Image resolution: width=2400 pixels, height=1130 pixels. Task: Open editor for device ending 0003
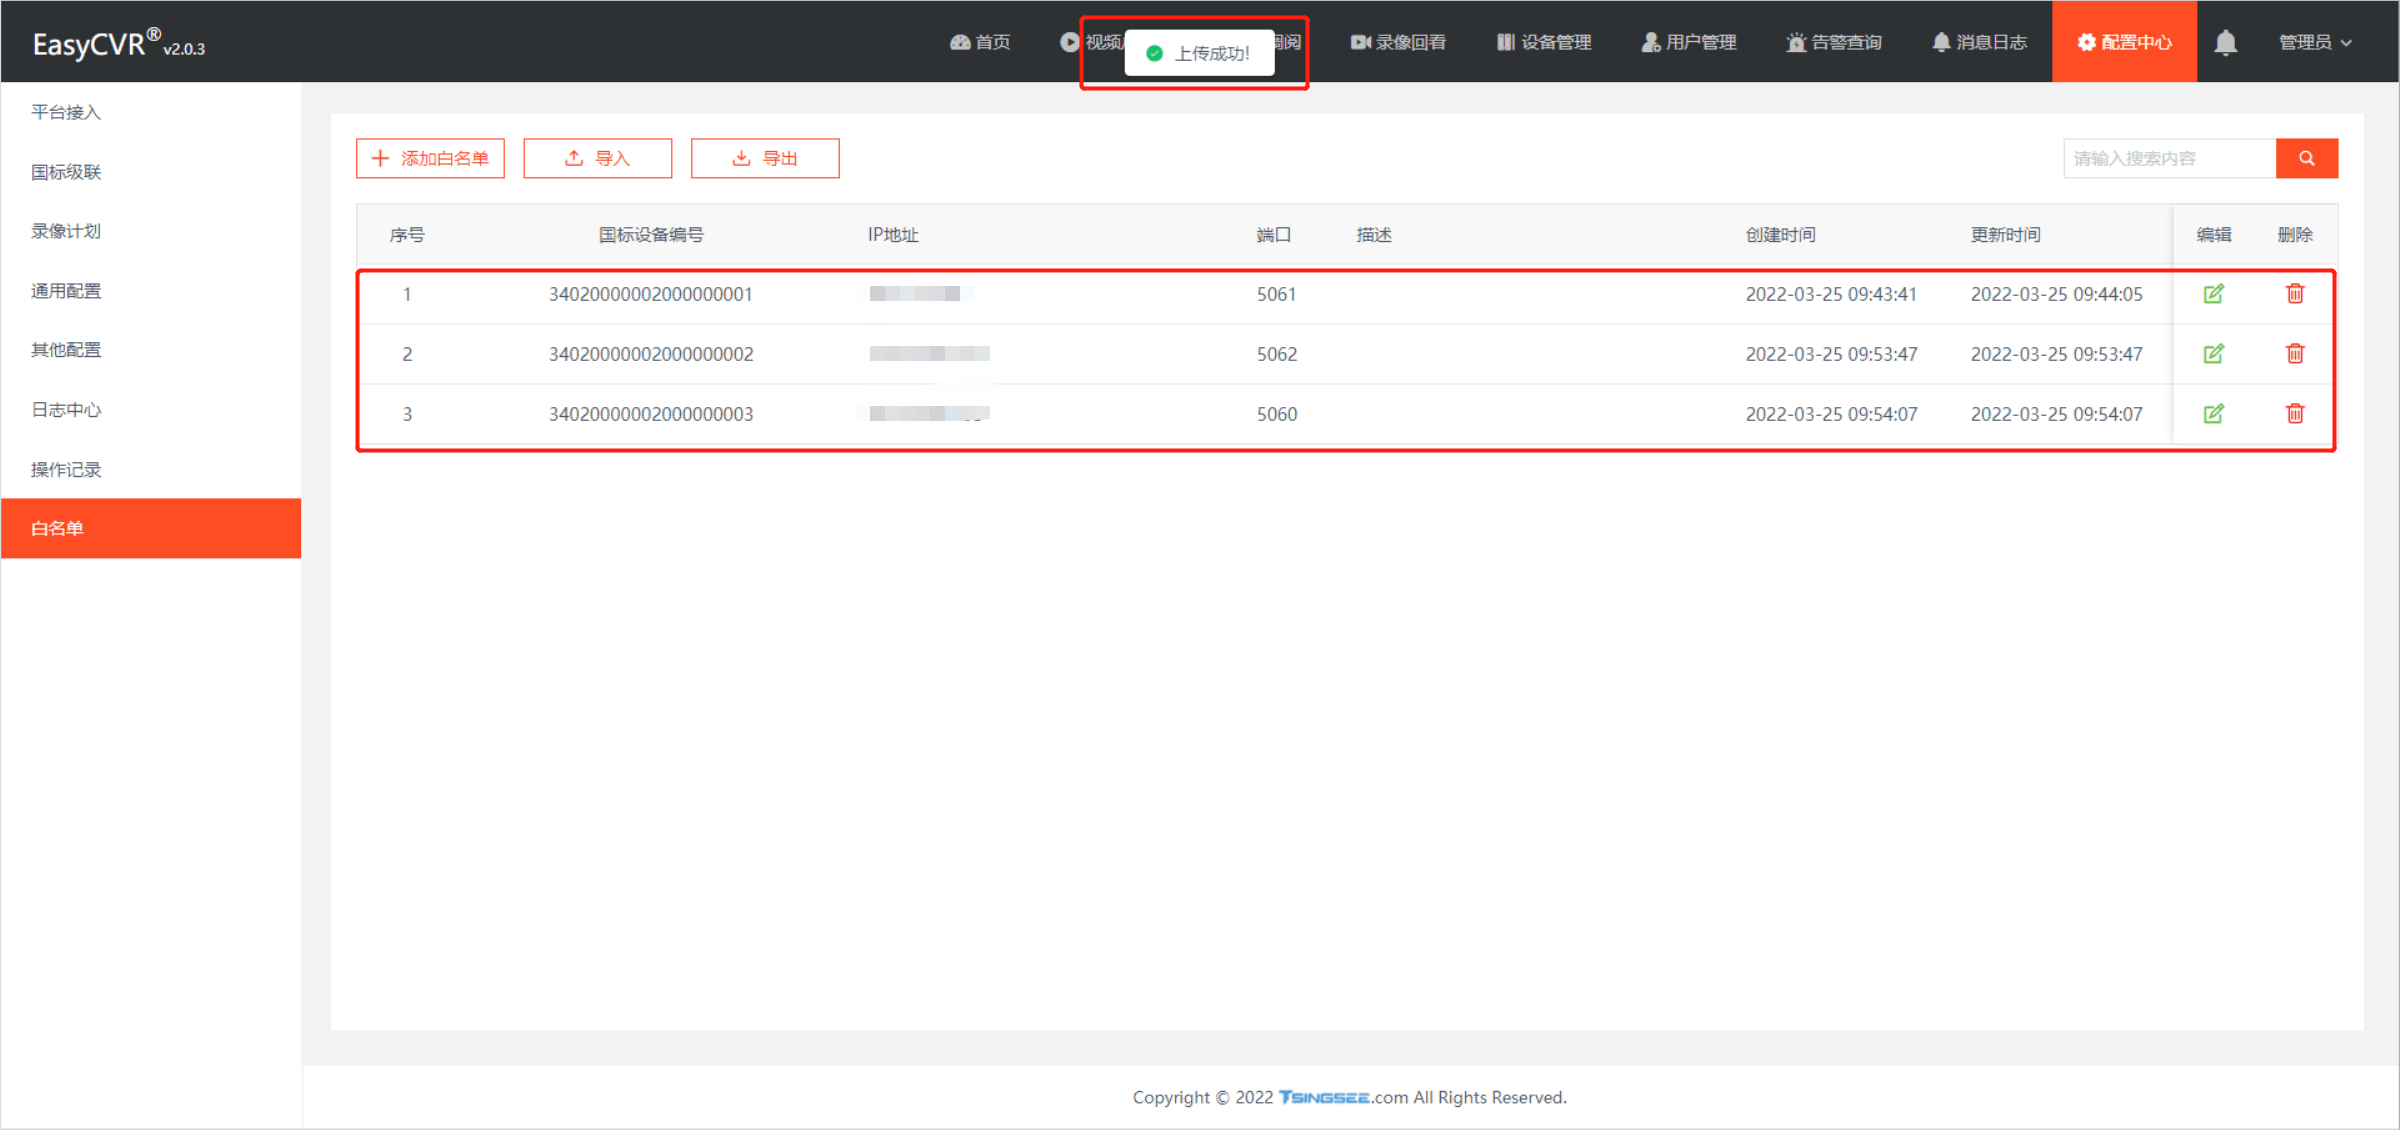[x=2213, y=414]
